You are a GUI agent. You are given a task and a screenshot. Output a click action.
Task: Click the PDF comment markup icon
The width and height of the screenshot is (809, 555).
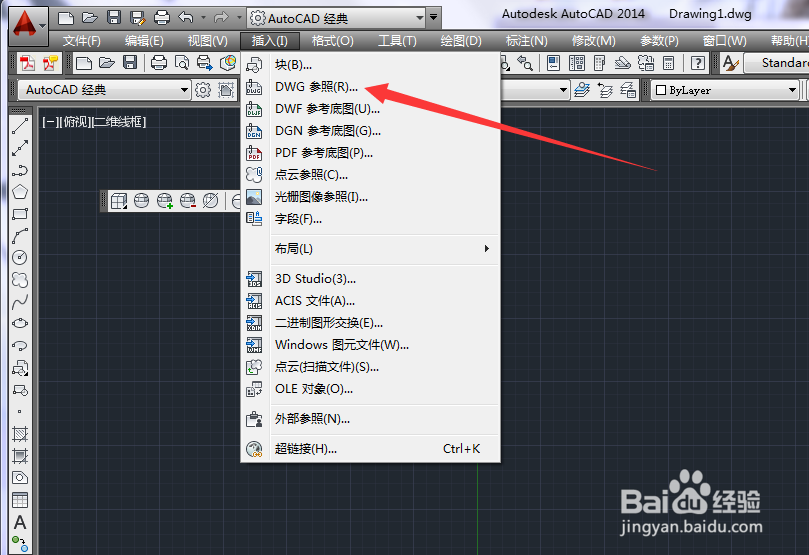click(51, 63)
